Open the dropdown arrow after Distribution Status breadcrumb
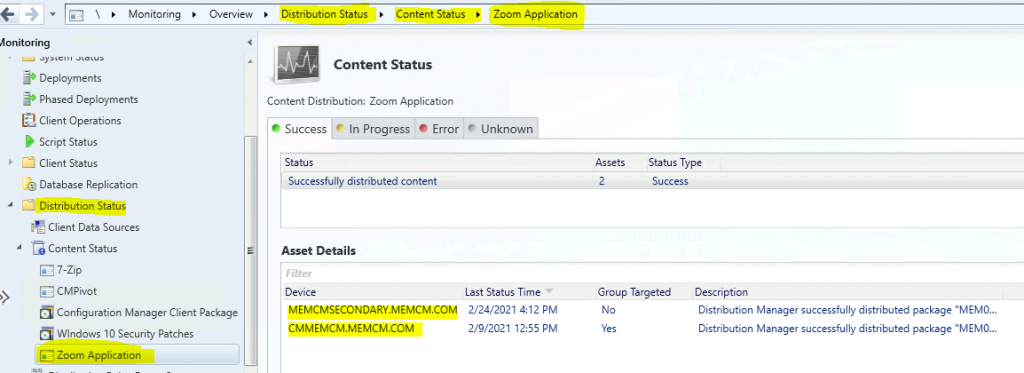Viewport: 1024px width, 373px height. coord(382,14)
